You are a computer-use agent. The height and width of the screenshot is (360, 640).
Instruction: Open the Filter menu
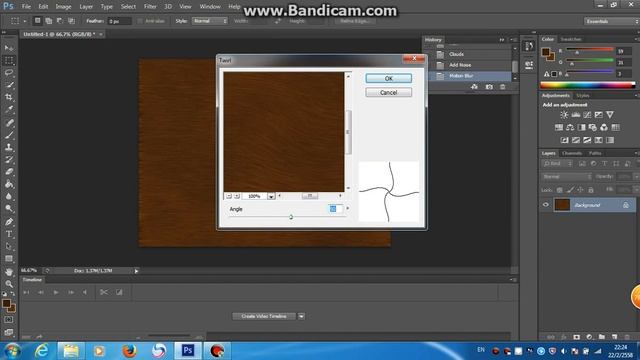150,7
